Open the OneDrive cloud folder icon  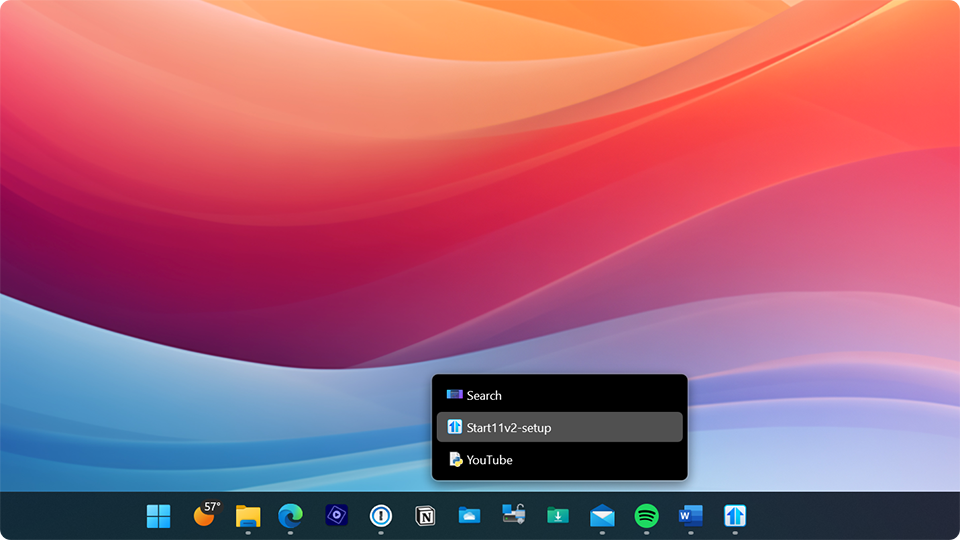(469, 516)
